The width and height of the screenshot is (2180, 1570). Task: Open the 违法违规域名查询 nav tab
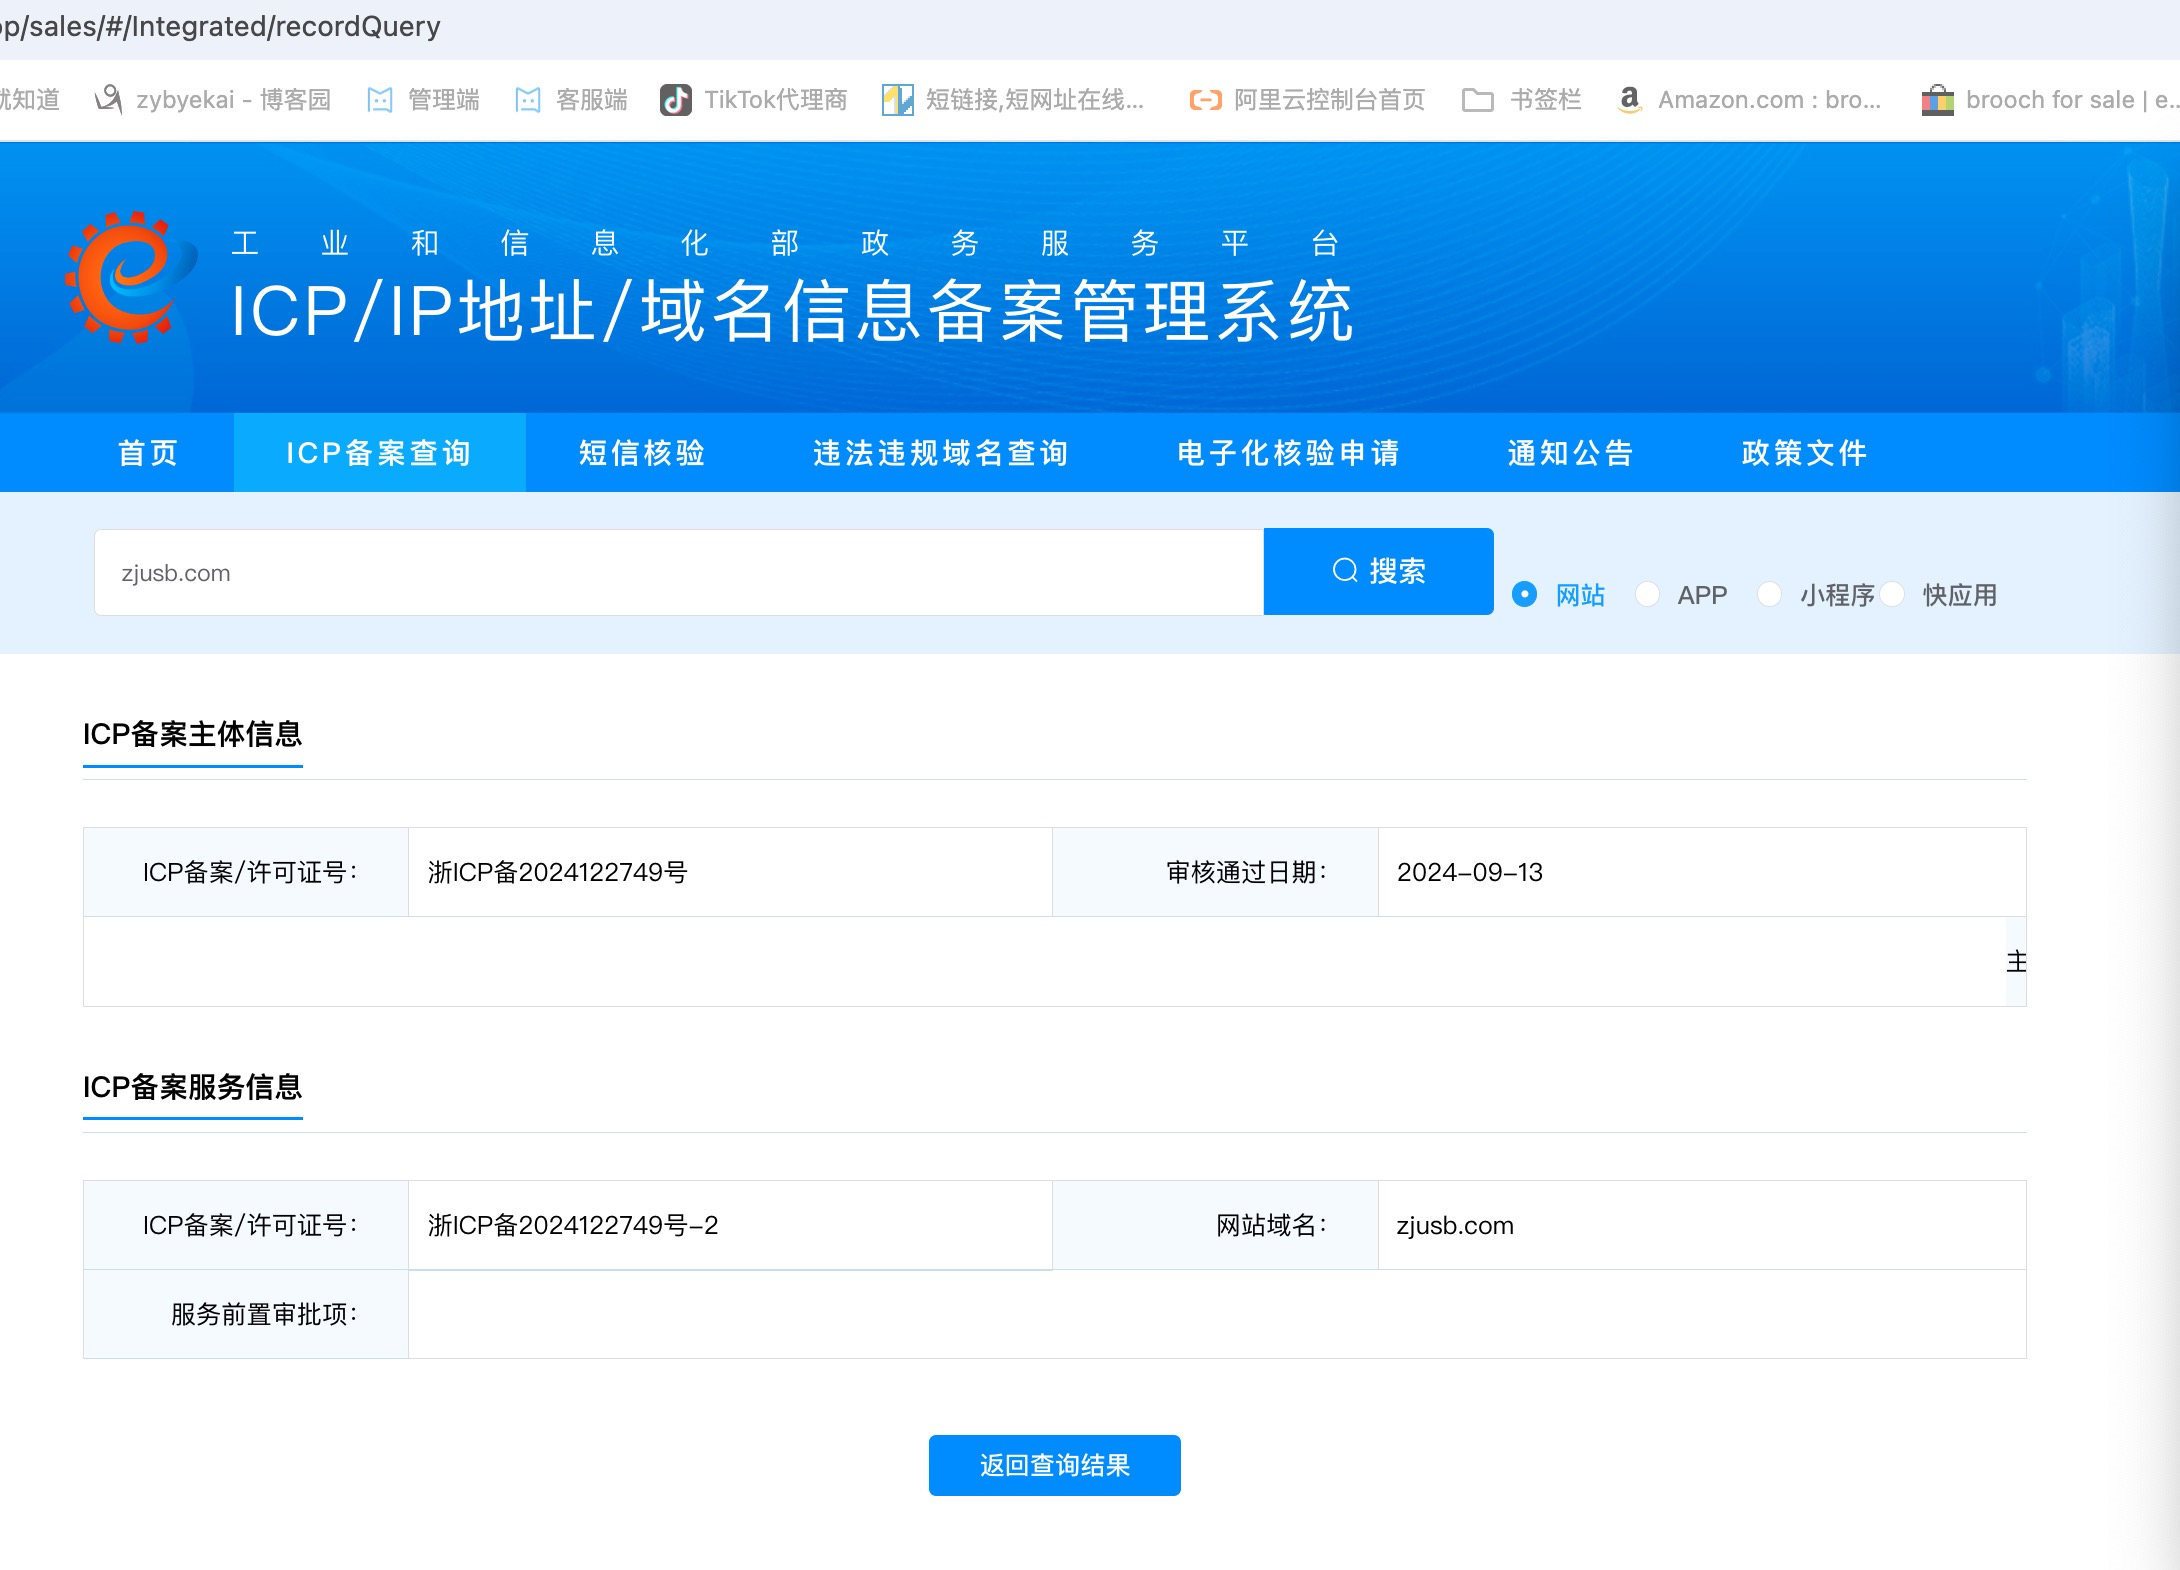tap(940, 453)
